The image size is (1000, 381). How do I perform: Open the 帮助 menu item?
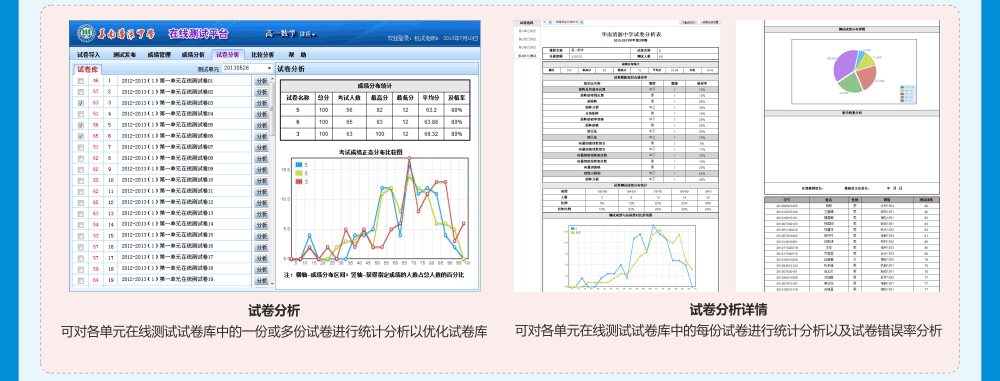click(x=297, y=55)
